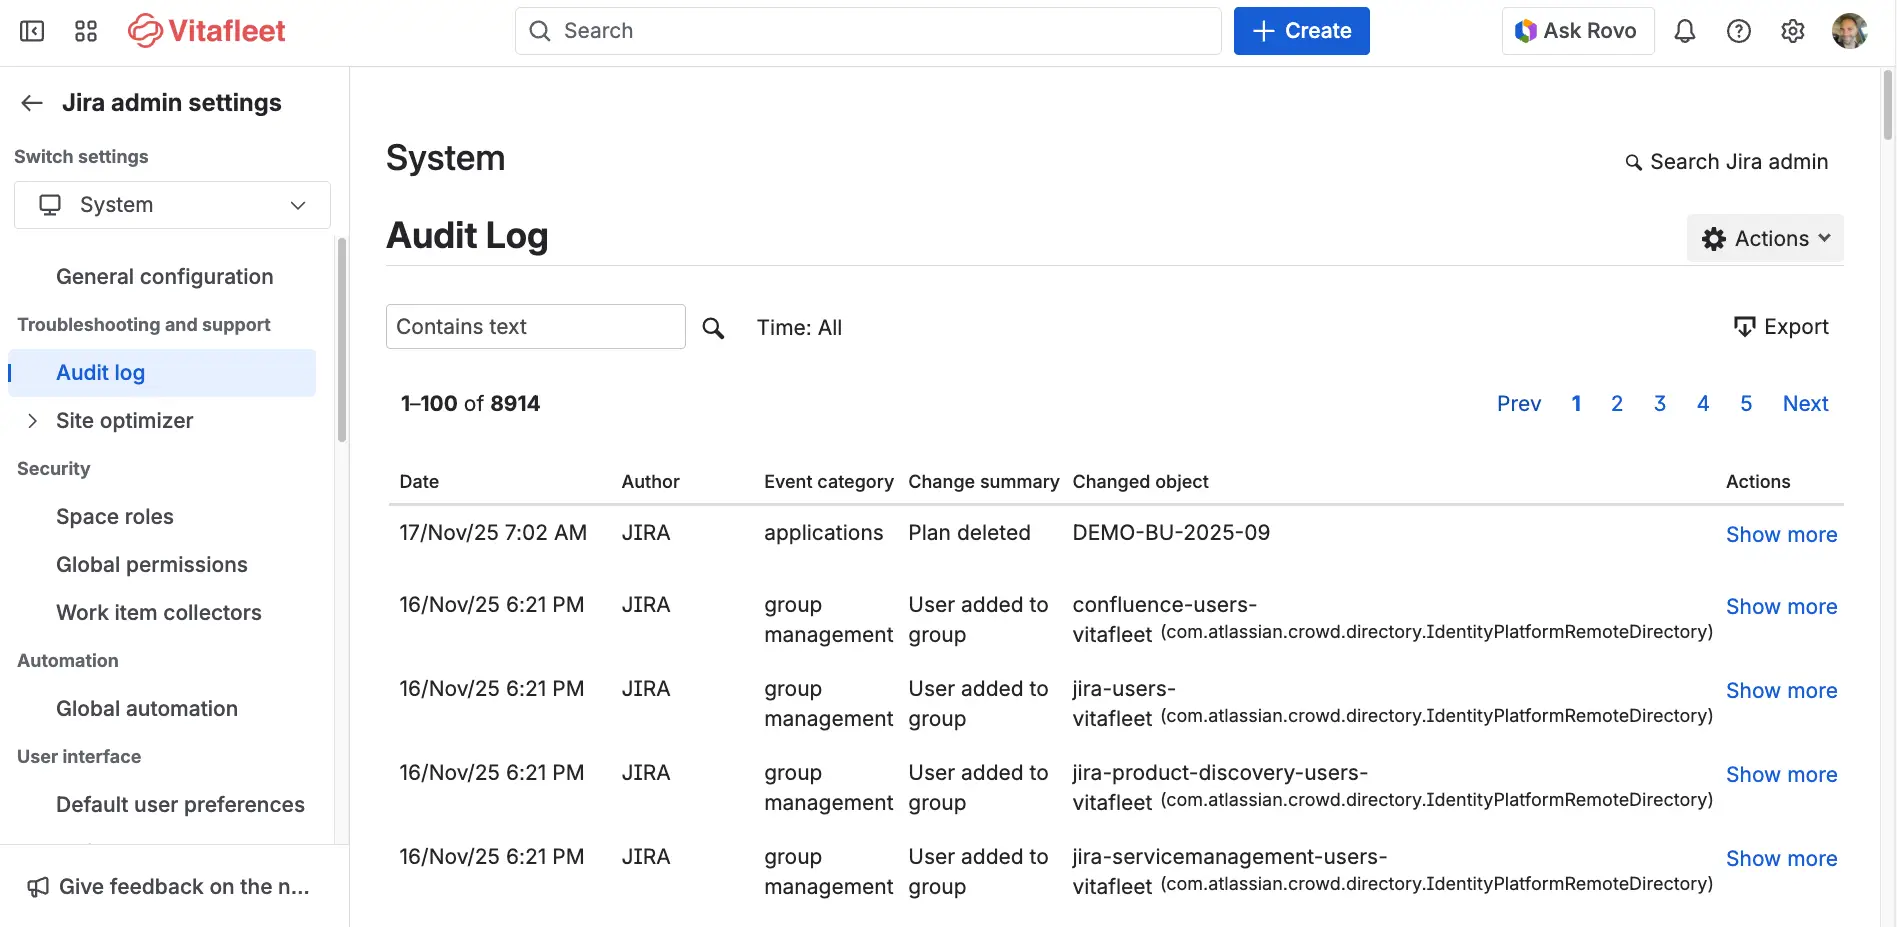Click the 1–100 of 8914 count text
The image size is (1897, 927).
(470, 404)
